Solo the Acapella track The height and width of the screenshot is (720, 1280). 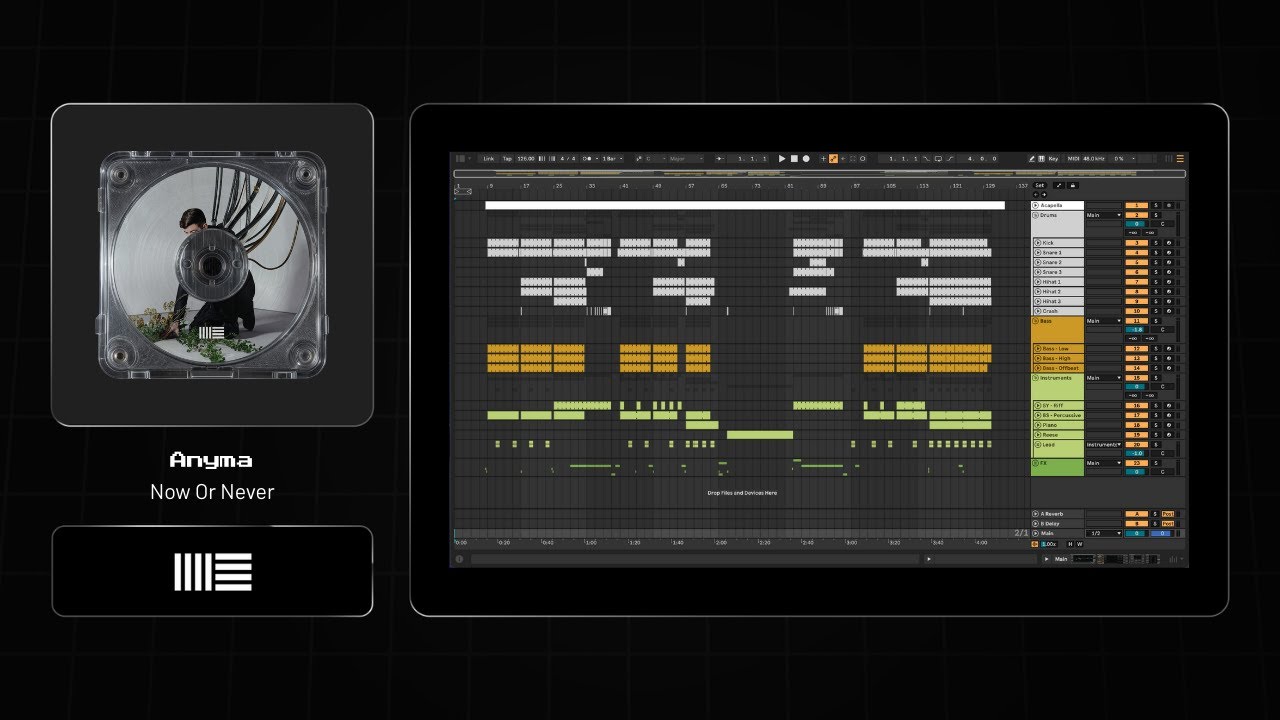pyautogui.click(x=1156, y=205)
